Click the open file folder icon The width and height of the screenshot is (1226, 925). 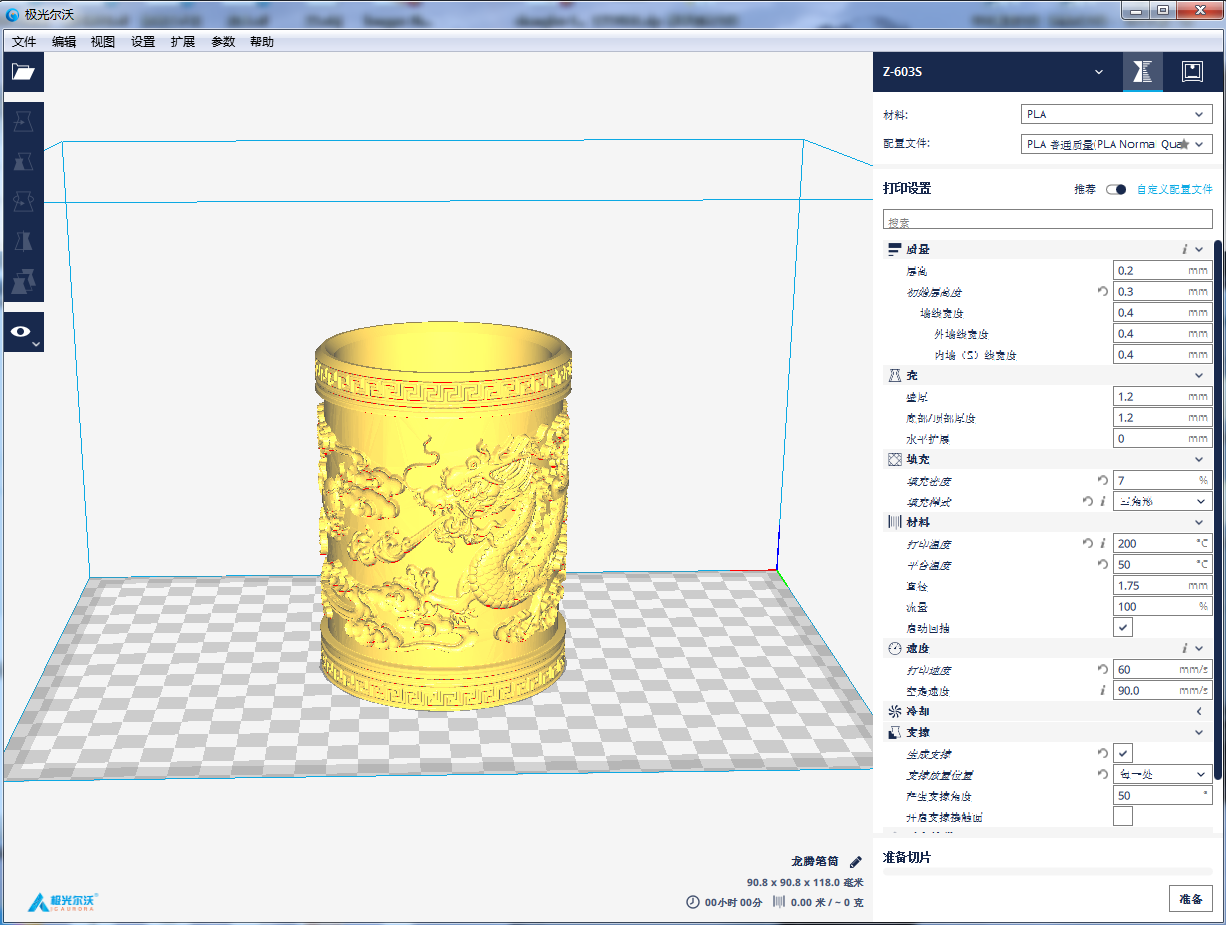point(23,72)
